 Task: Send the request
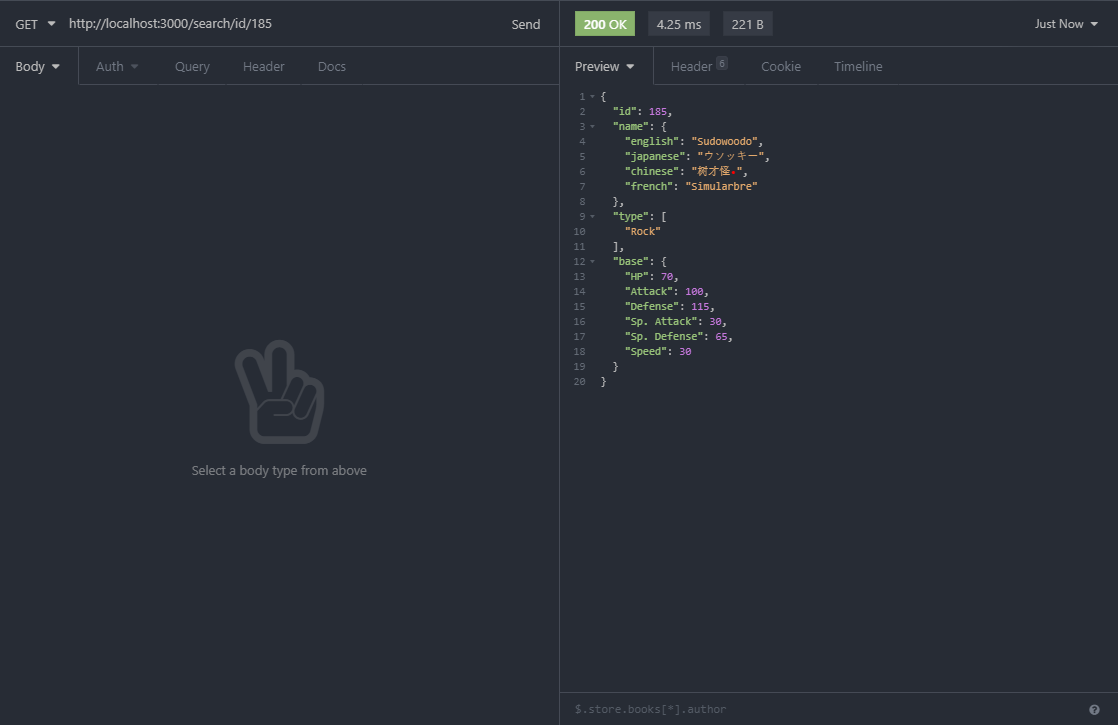tap(525, 24)
